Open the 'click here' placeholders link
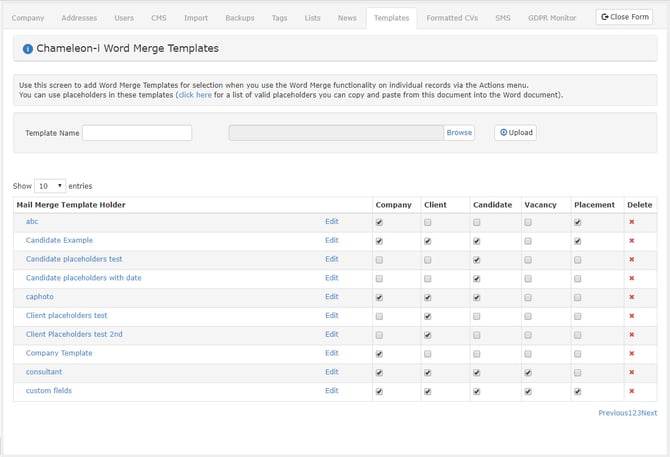The height and width of the screenshot is (457, 670). coord(195,95)
